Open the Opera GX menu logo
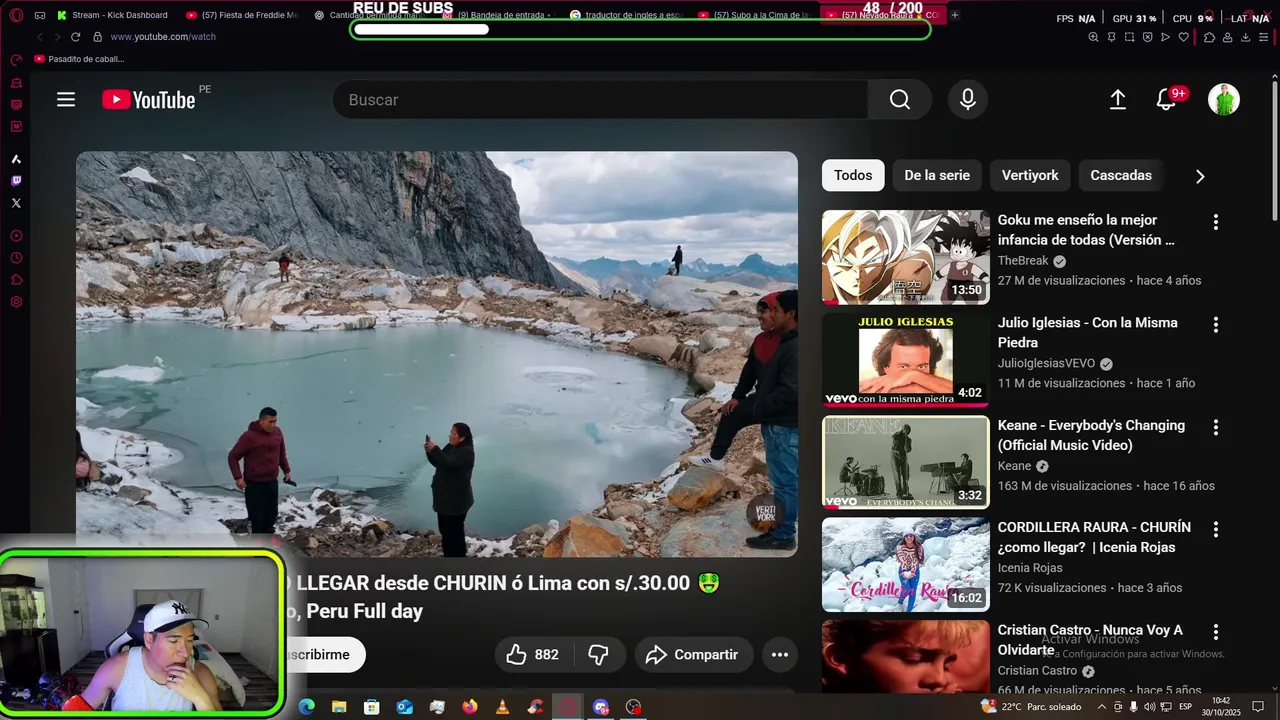Image resolution: width=1280 pixels, height=720 pixels. click(16, 15)
